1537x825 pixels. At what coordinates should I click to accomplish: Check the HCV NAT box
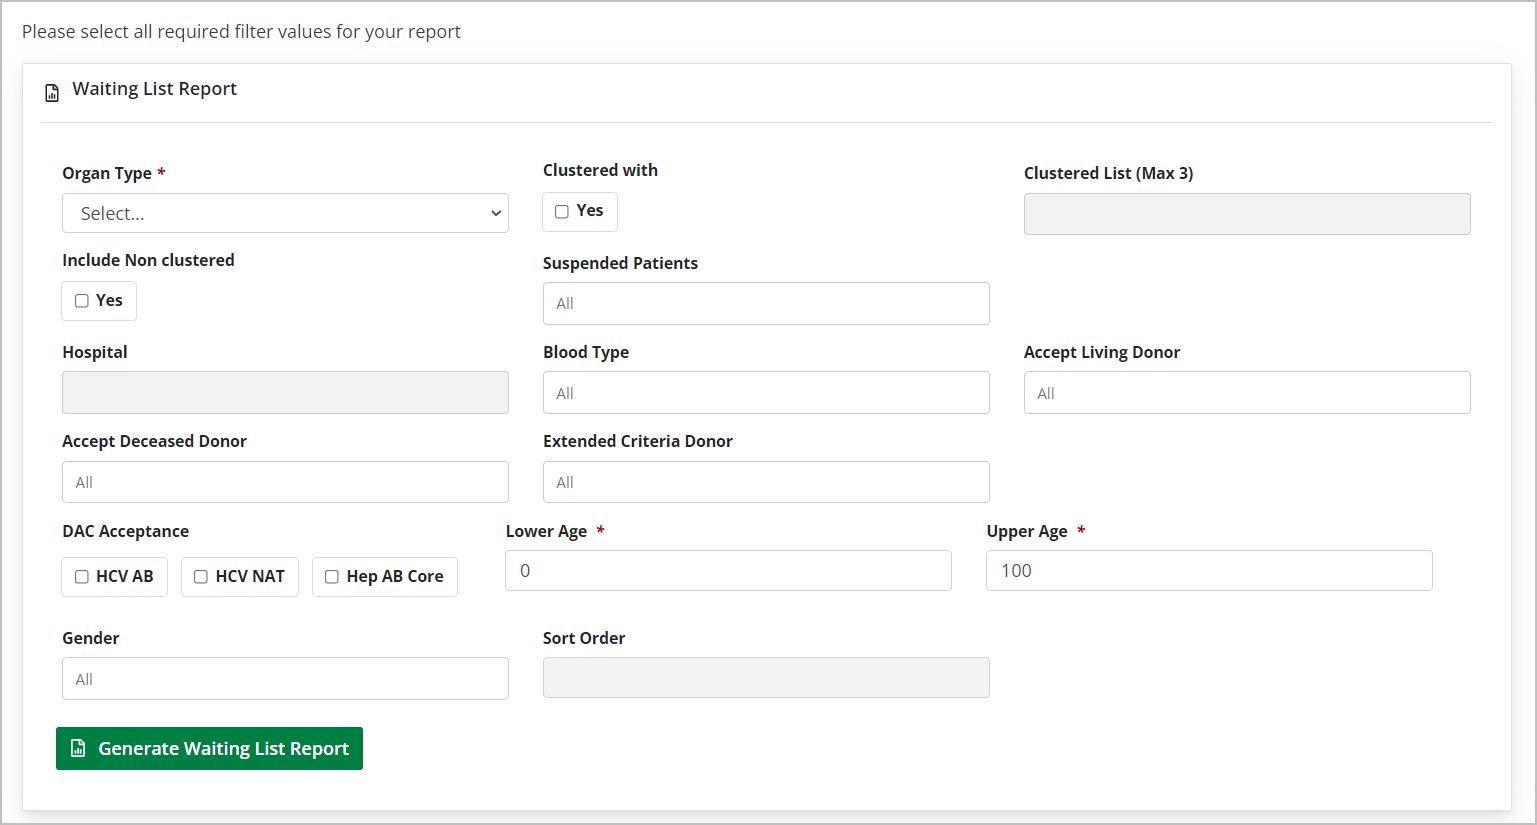[200, 576]
